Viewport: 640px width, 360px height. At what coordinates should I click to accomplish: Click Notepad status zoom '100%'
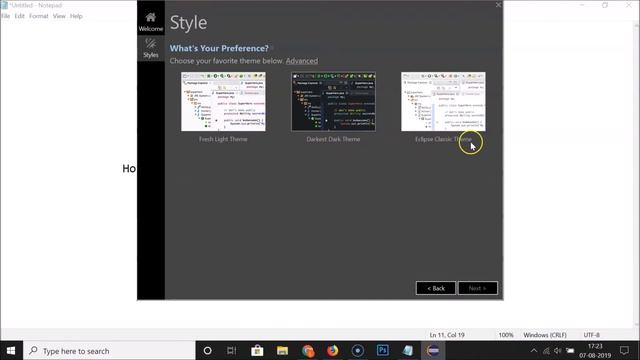(x=506, y=335)
